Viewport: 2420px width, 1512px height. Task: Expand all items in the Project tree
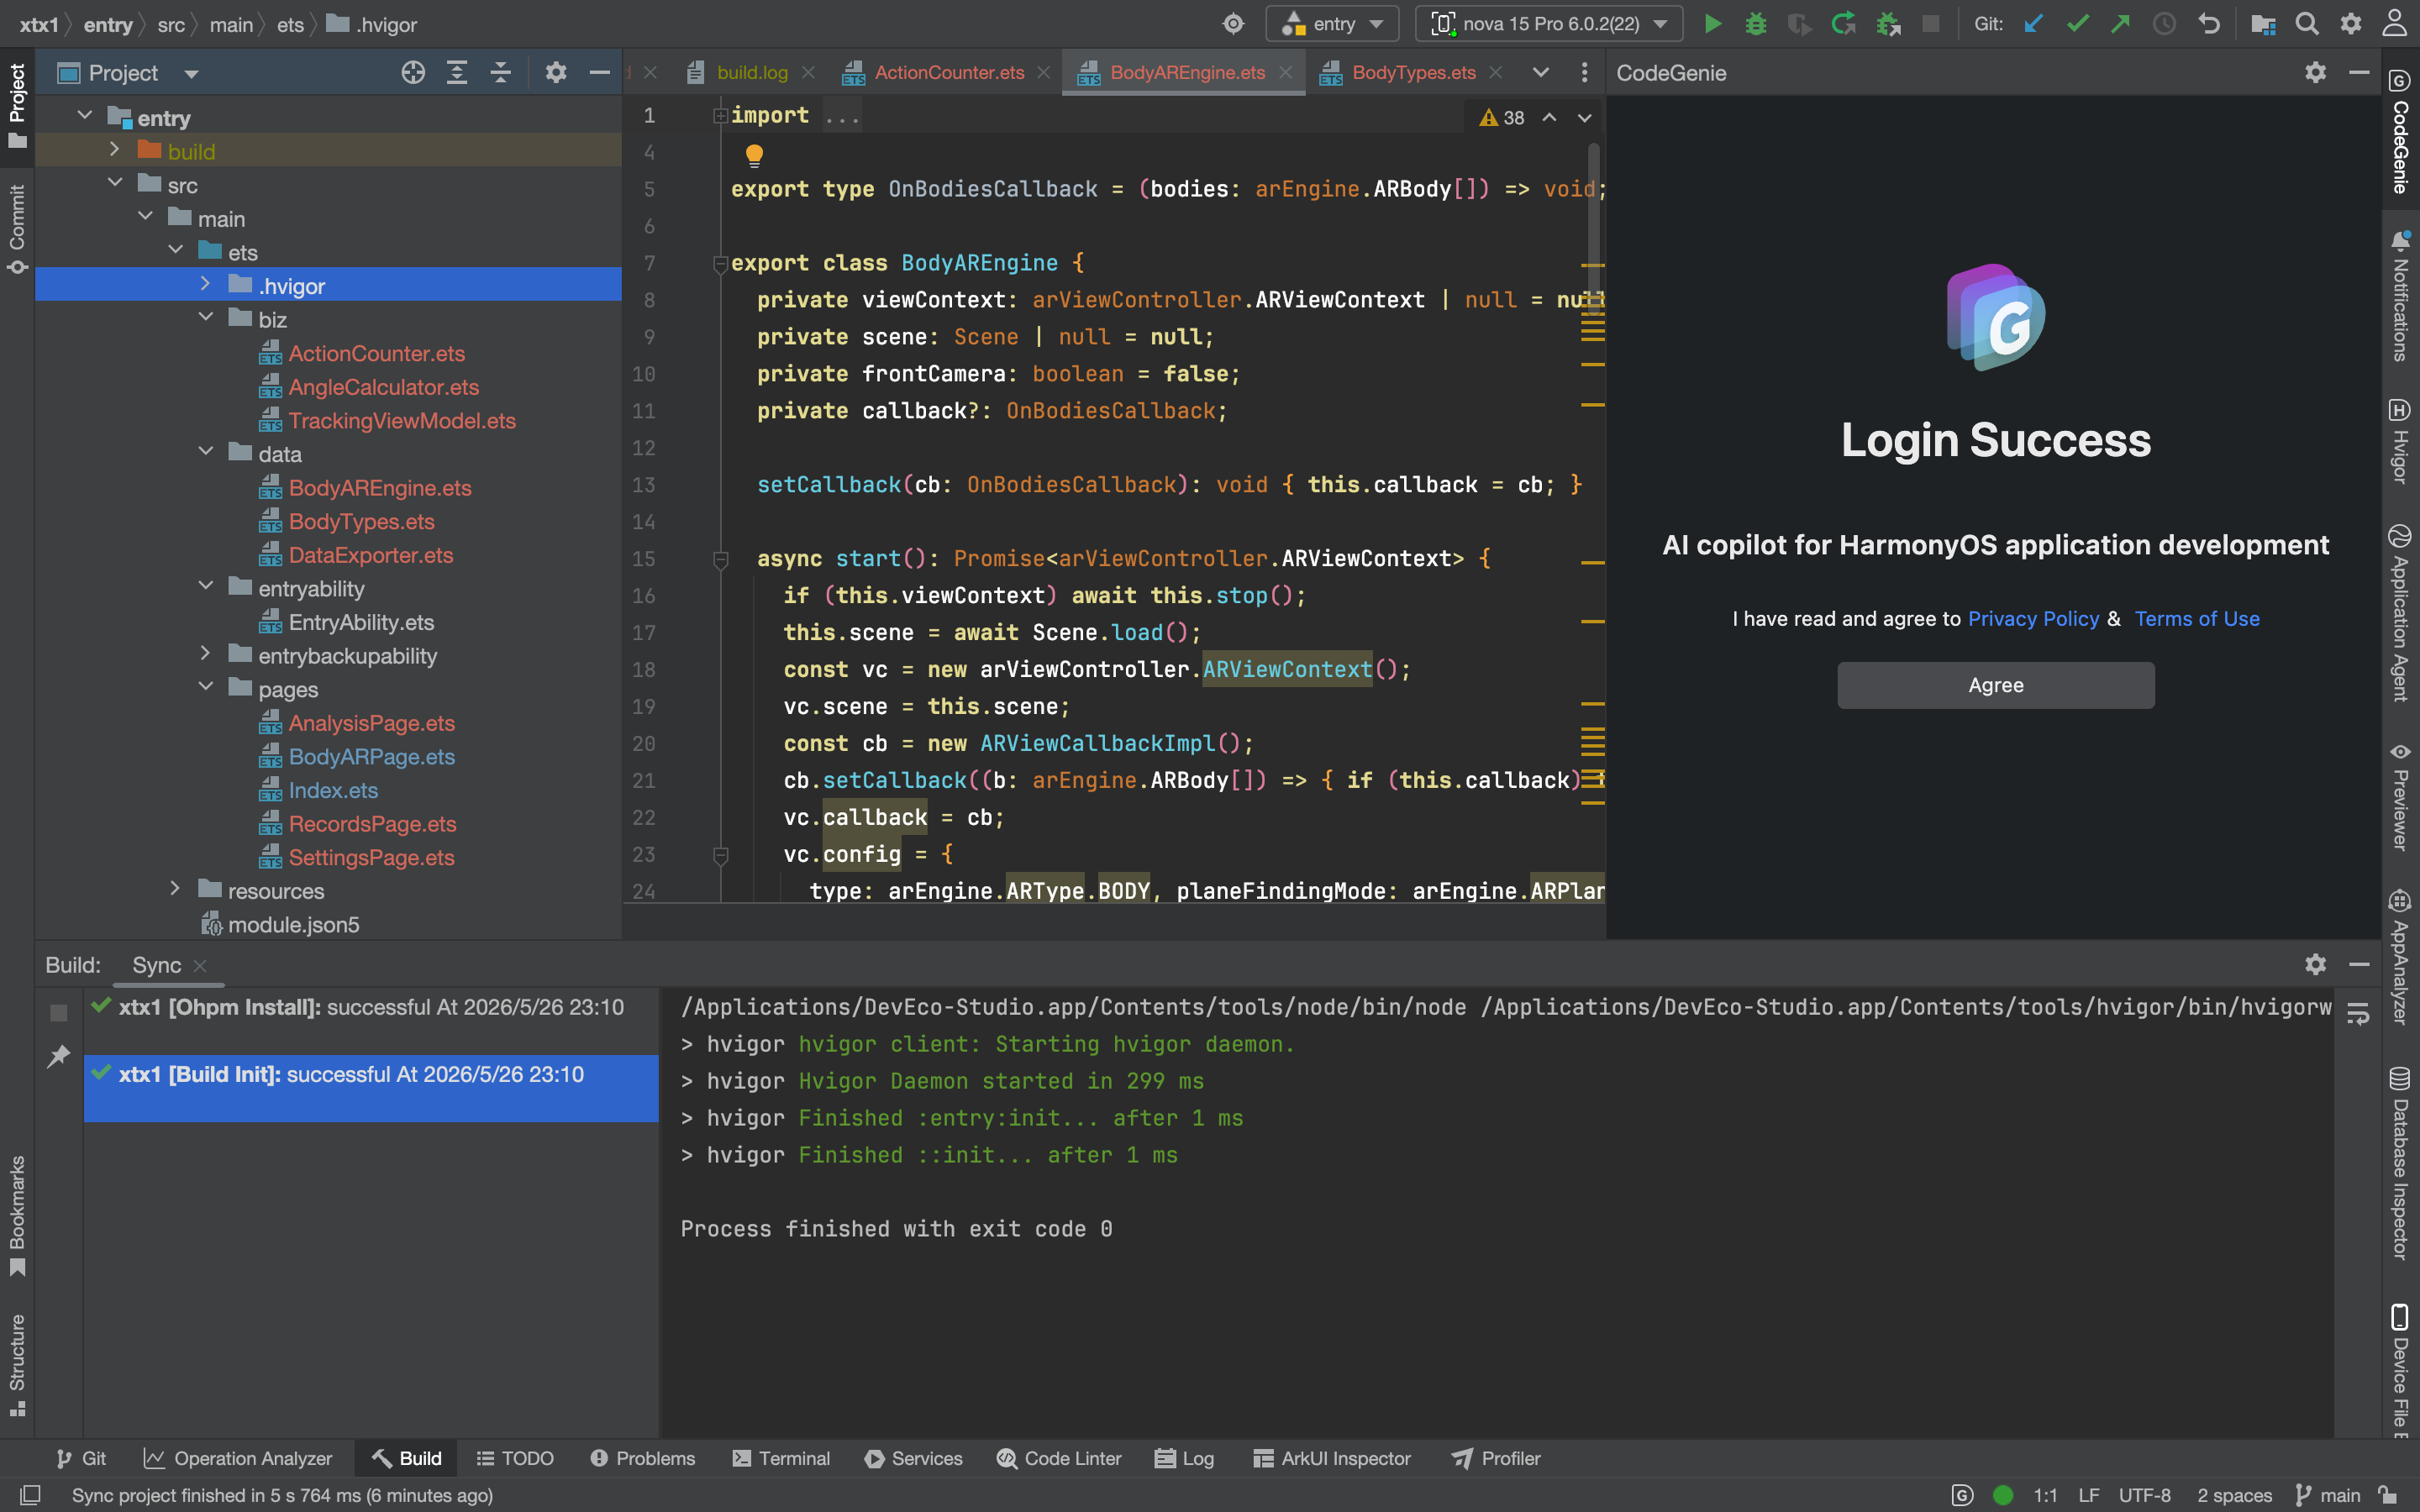(x=457, y=72)
